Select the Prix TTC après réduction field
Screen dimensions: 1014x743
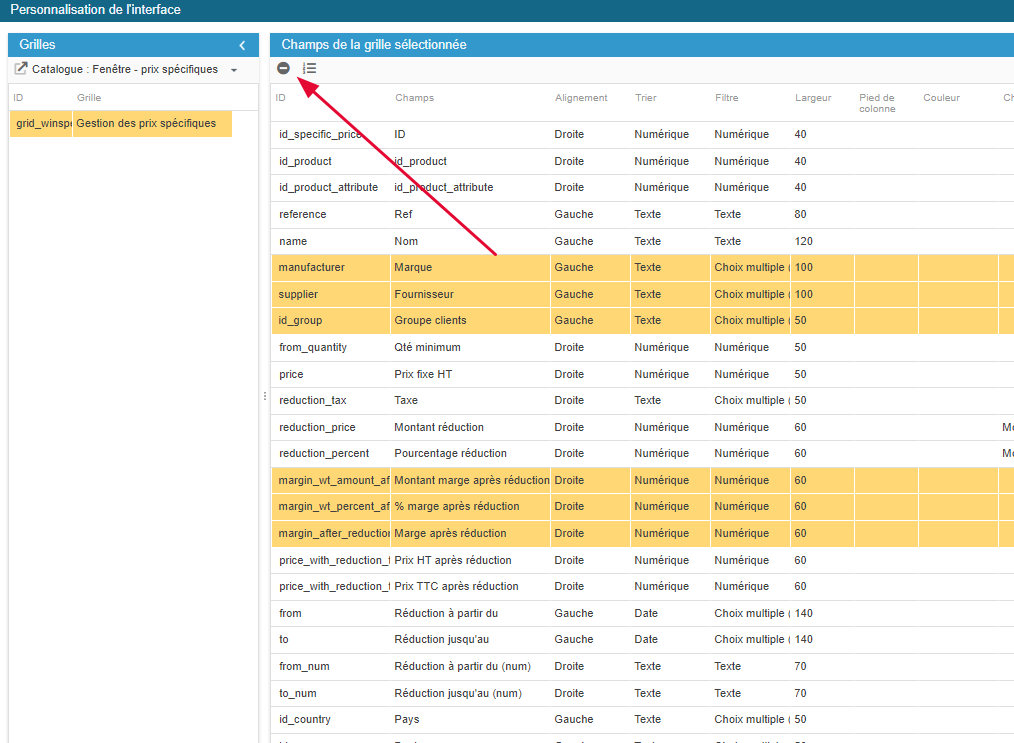click(456, 587)
